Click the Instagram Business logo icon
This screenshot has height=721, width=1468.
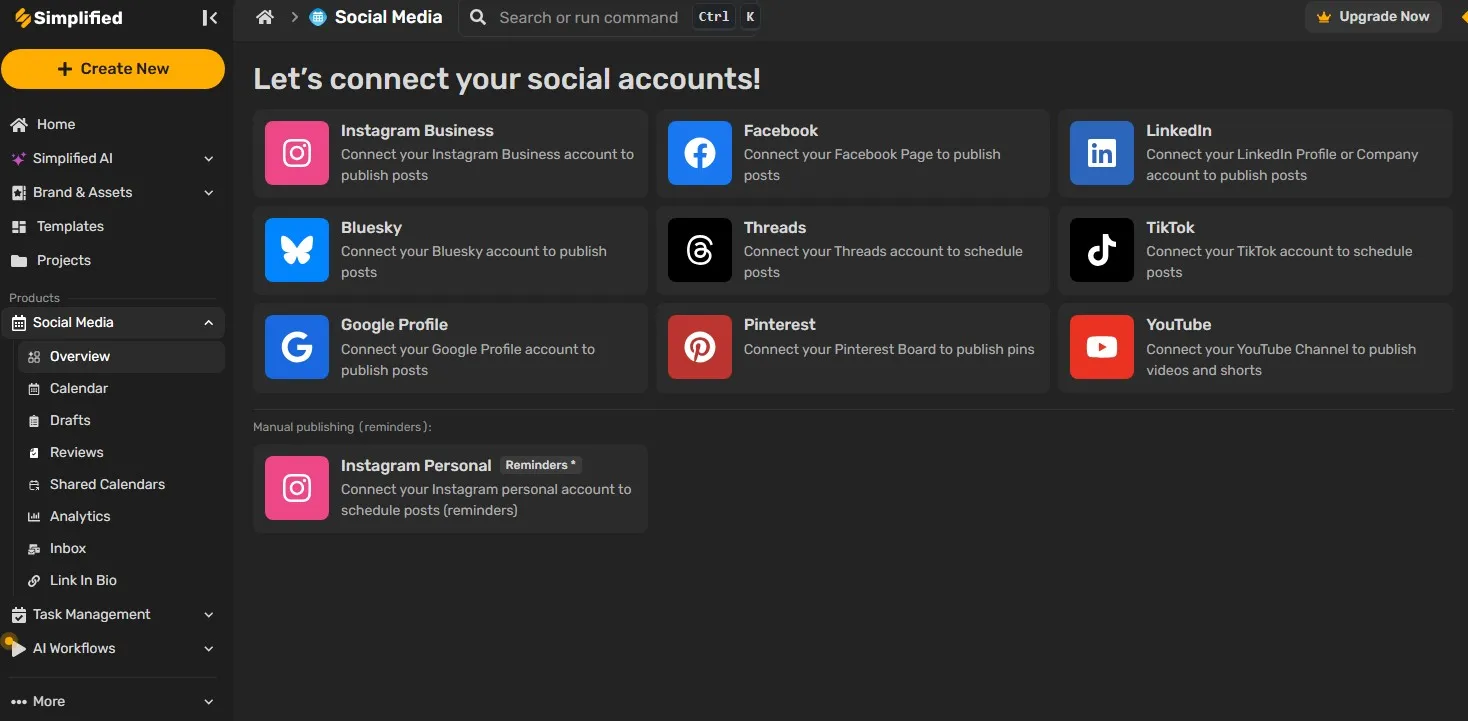point(297,153)
